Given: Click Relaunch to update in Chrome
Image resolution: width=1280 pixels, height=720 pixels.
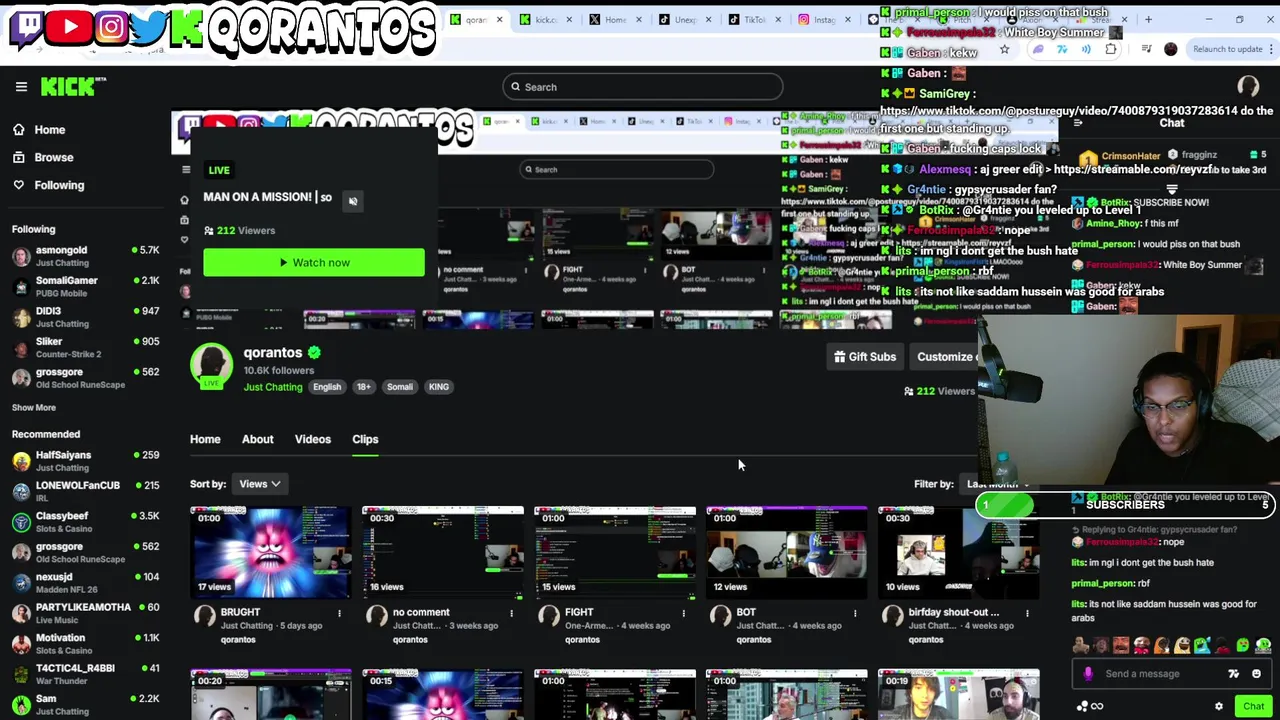Looking at the screenshot, I should coord(1228,49).
